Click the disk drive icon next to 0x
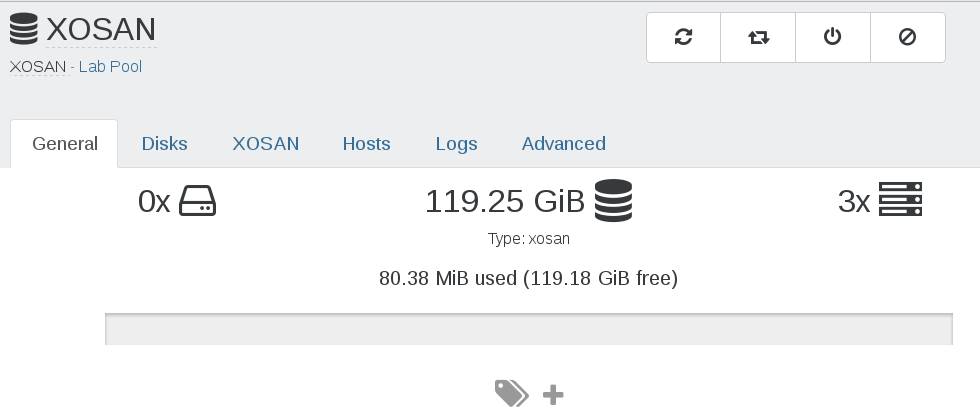The height and width of the screenshot is (420, 980). coord(198,201)
